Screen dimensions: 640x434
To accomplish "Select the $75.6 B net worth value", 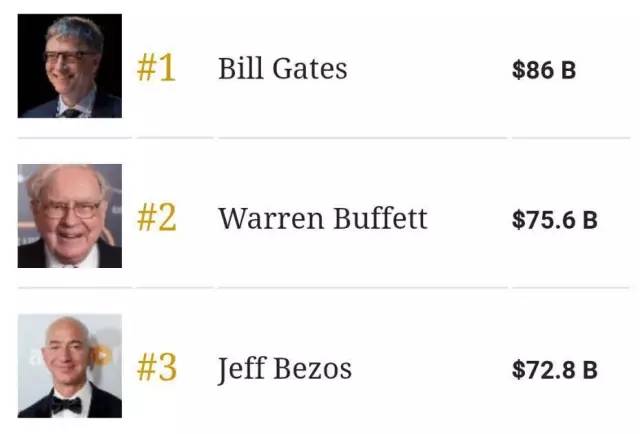I will (554, 220).
